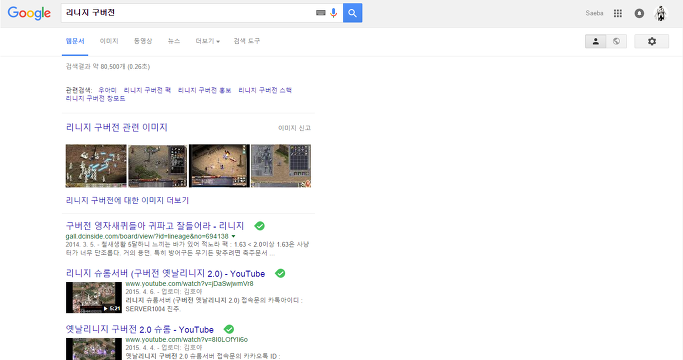Click green check beside 옛날리니지 구버전 2.0 result
The height and width of the screenshot is (360, 683).
tap(229, 329)
